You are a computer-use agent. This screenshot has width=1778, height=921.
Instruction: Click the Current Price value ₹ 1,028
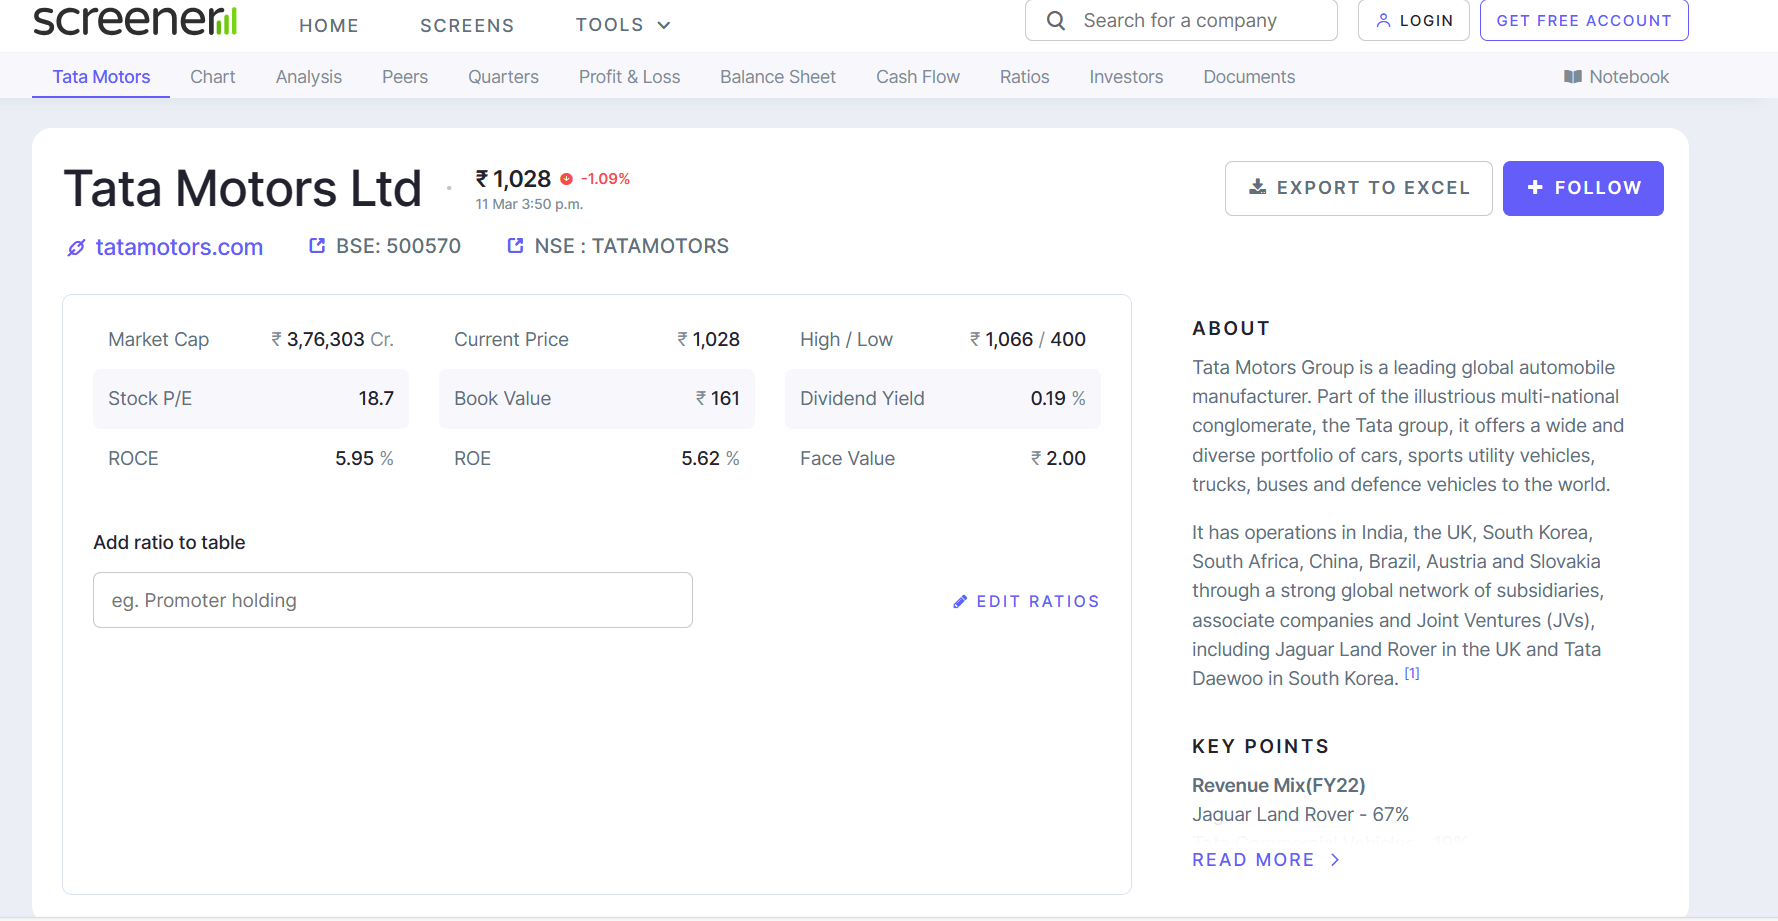709,340
